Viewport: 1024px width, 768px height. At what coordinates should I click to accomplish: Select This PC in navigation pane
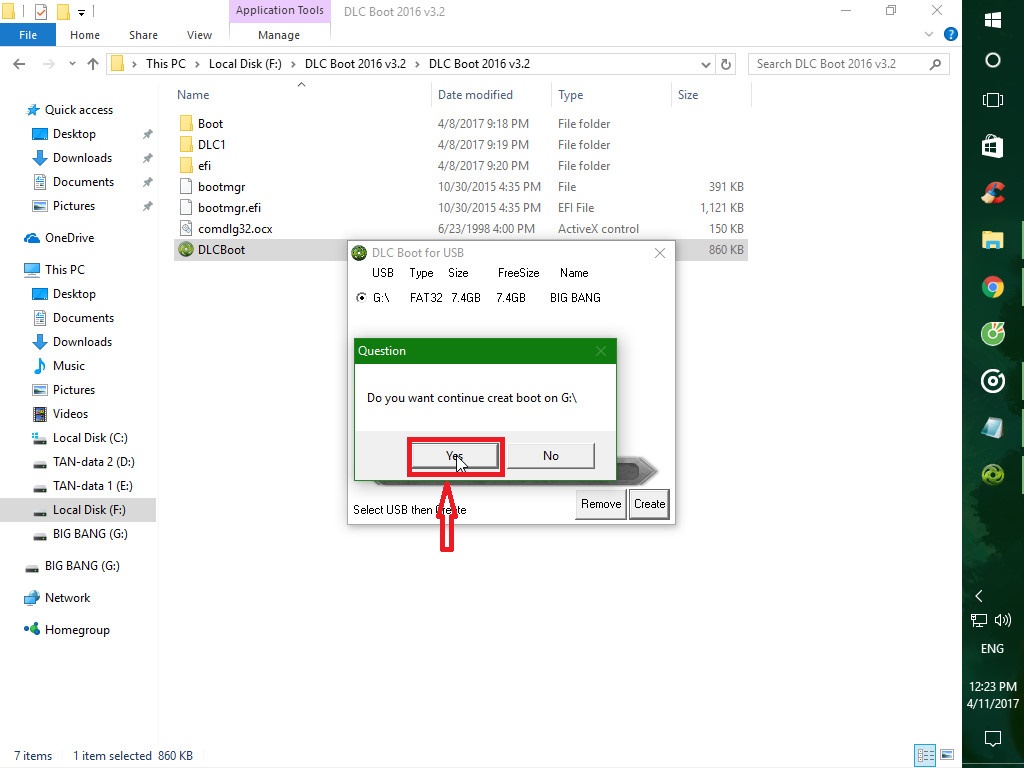65,269
